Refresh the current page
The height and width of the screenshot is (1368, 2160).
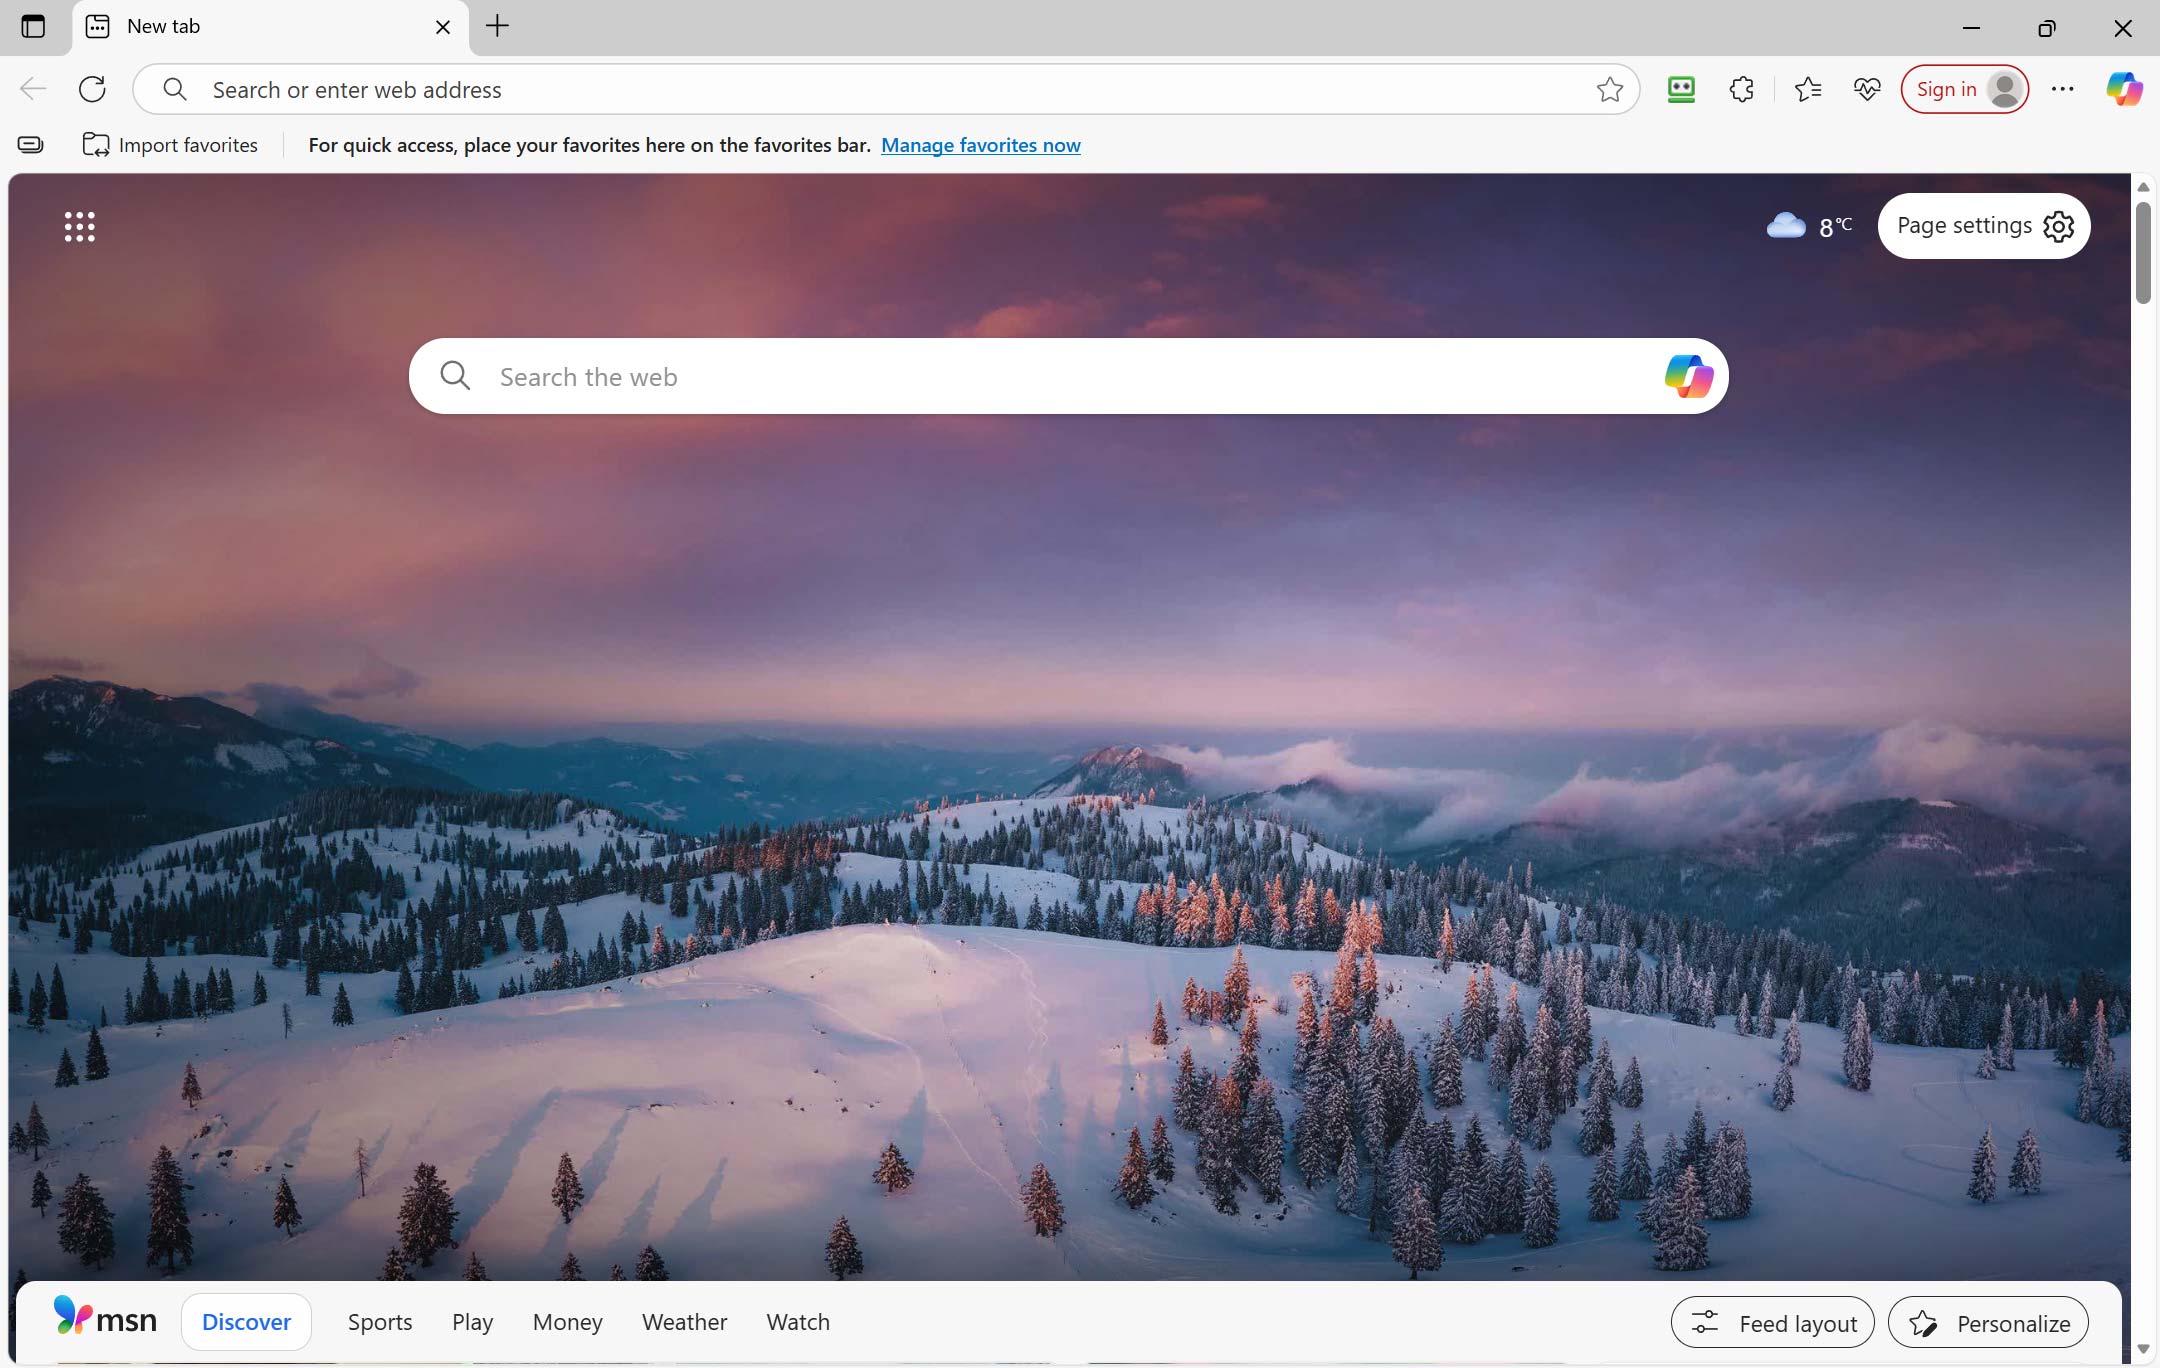point(92,88)
